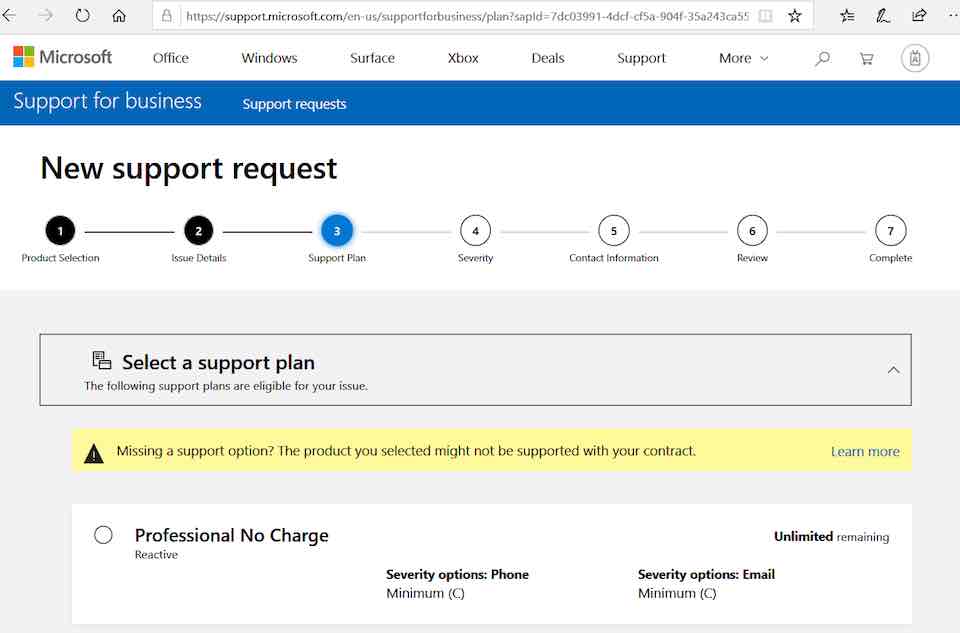Click the lock icon in address bar
This screenshot has height=633, width=960.
[x=167, y=15]
